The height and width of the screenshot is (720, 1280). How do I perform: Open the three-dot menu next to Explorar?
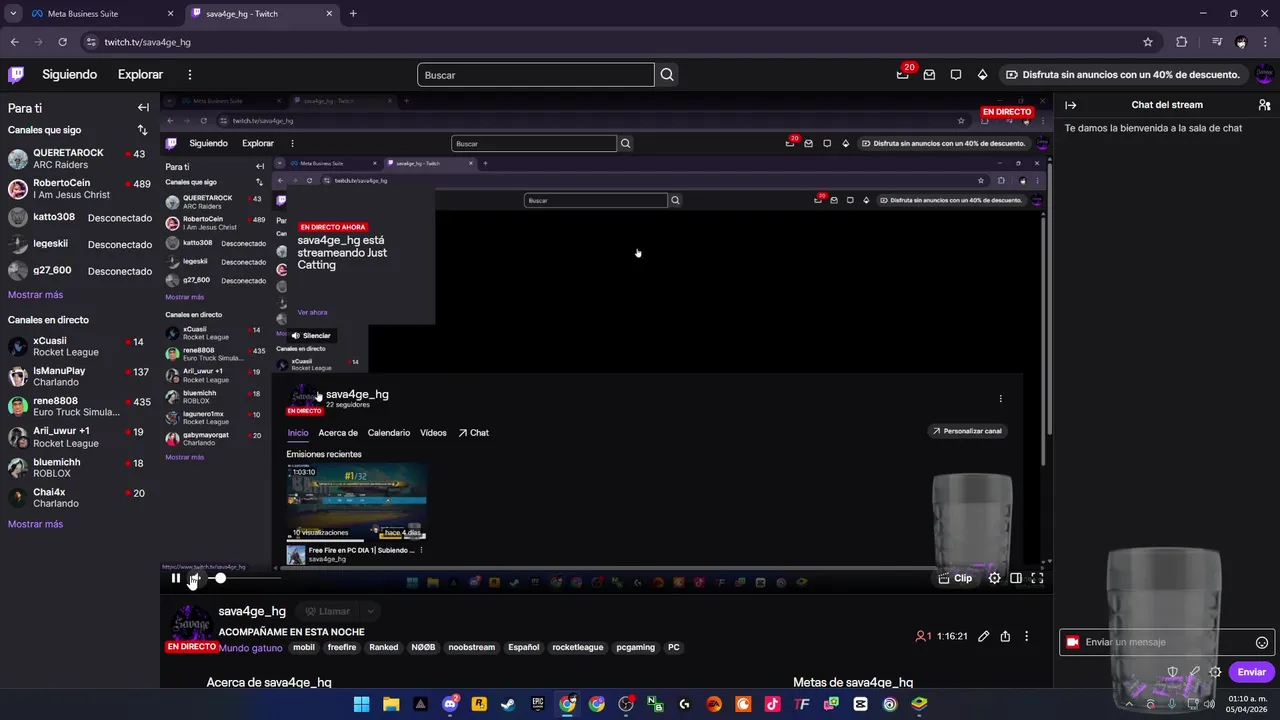click(x=190, y=75)
